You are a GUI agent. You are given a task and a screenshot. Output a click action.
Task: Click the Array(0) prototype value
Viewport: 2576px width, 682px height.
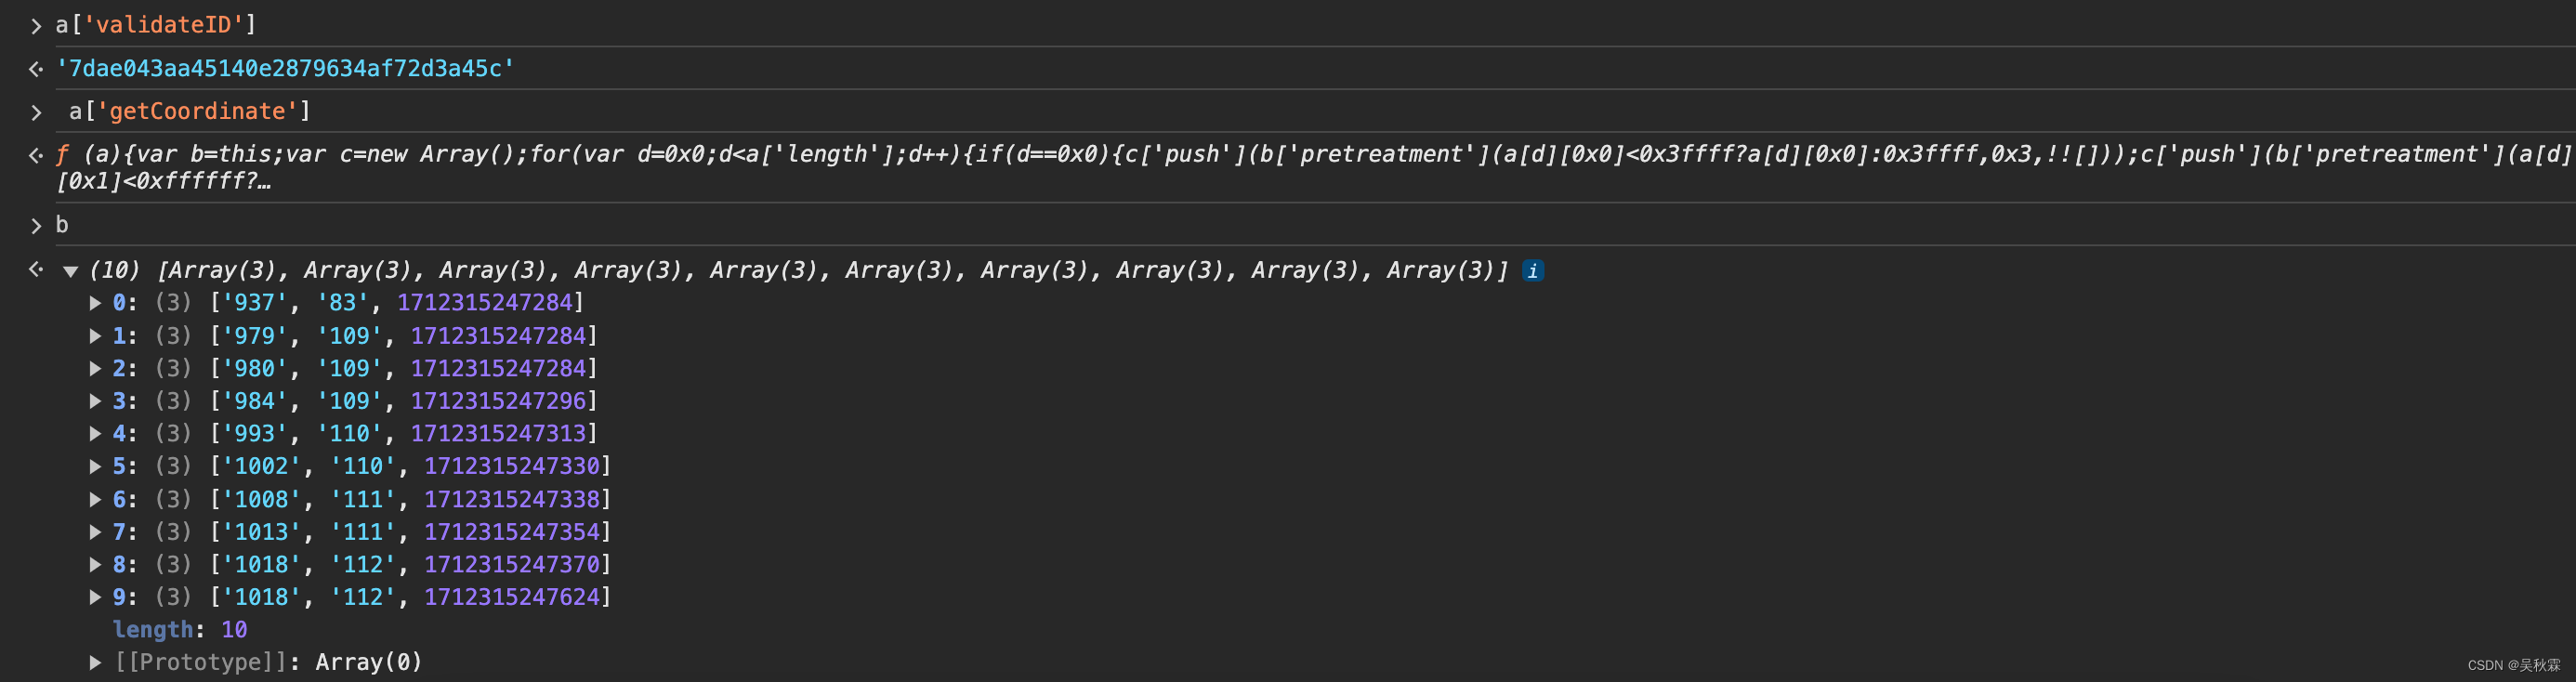369,662
